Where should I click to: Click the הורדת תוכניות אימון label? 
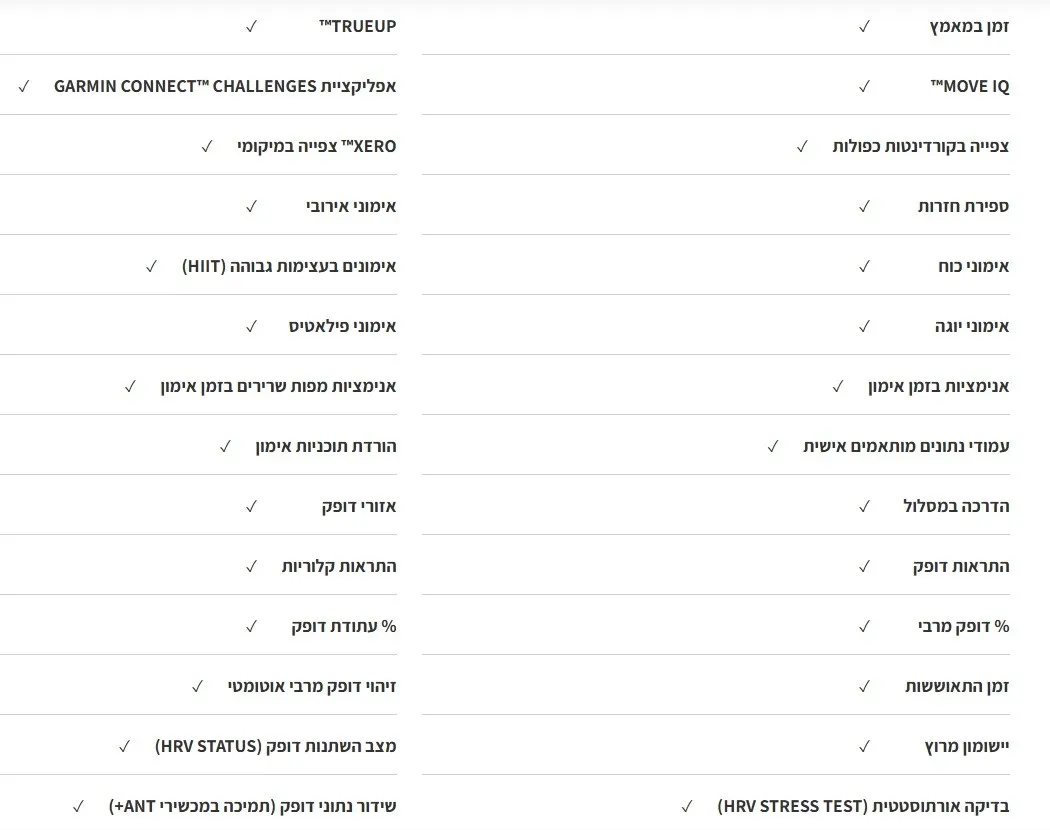[x=326, y=446]
